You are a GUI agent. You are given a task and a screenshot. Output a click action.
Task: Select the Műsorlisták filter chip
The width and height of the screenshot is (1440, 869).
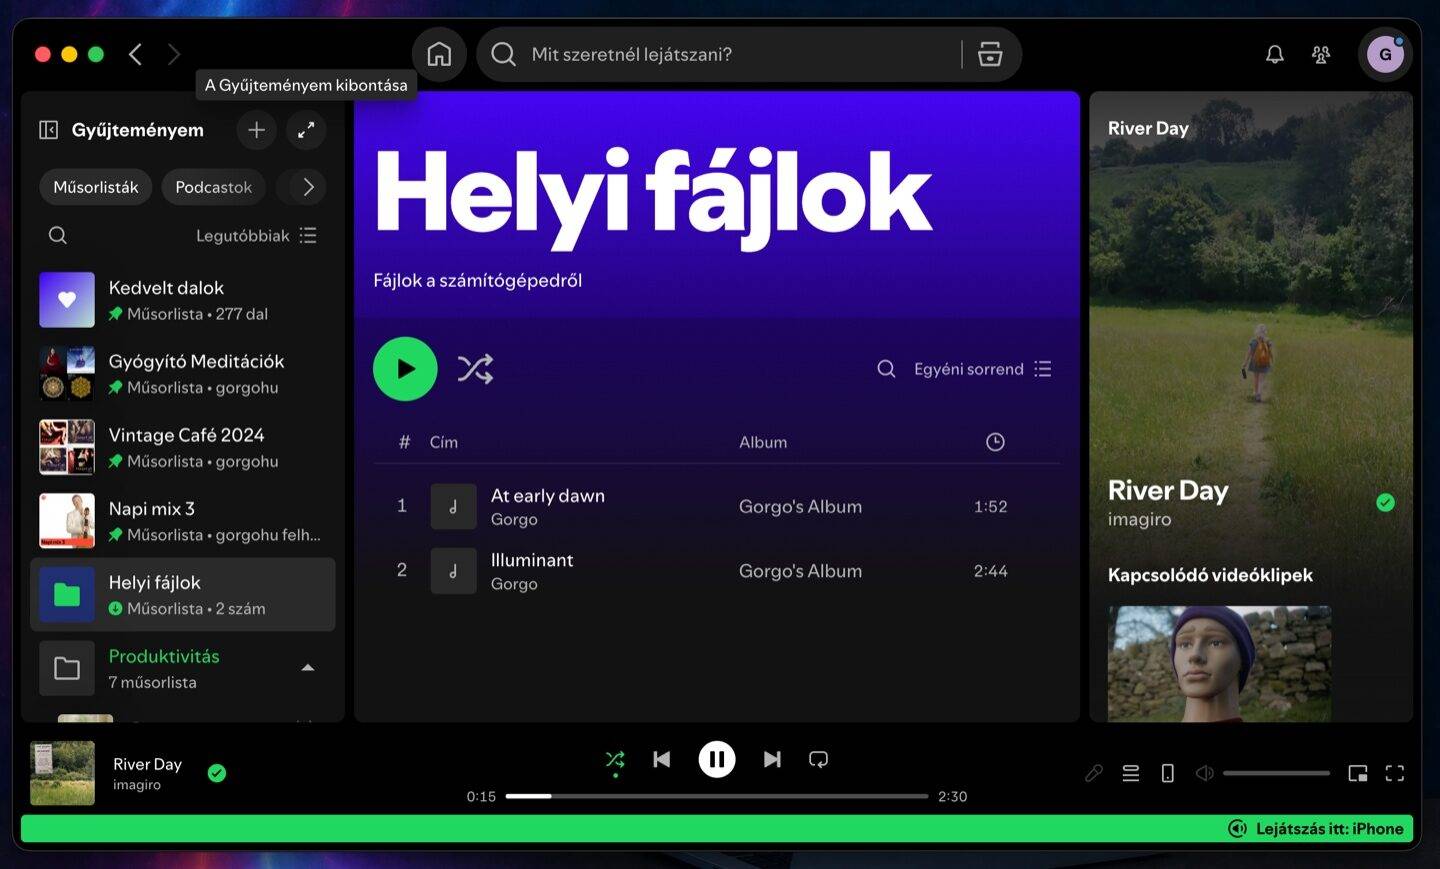point(96,187)
